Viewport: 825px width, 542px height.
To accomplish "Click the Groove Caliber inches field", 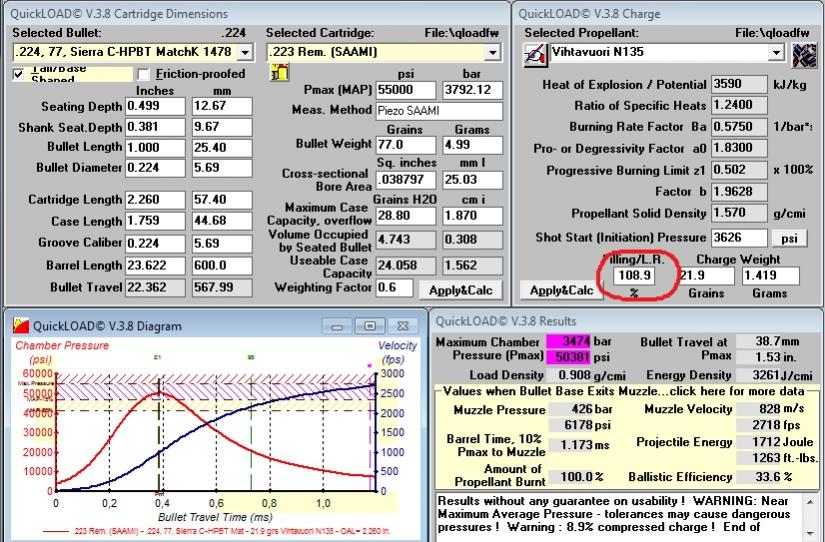I will (x=155, y=243).
